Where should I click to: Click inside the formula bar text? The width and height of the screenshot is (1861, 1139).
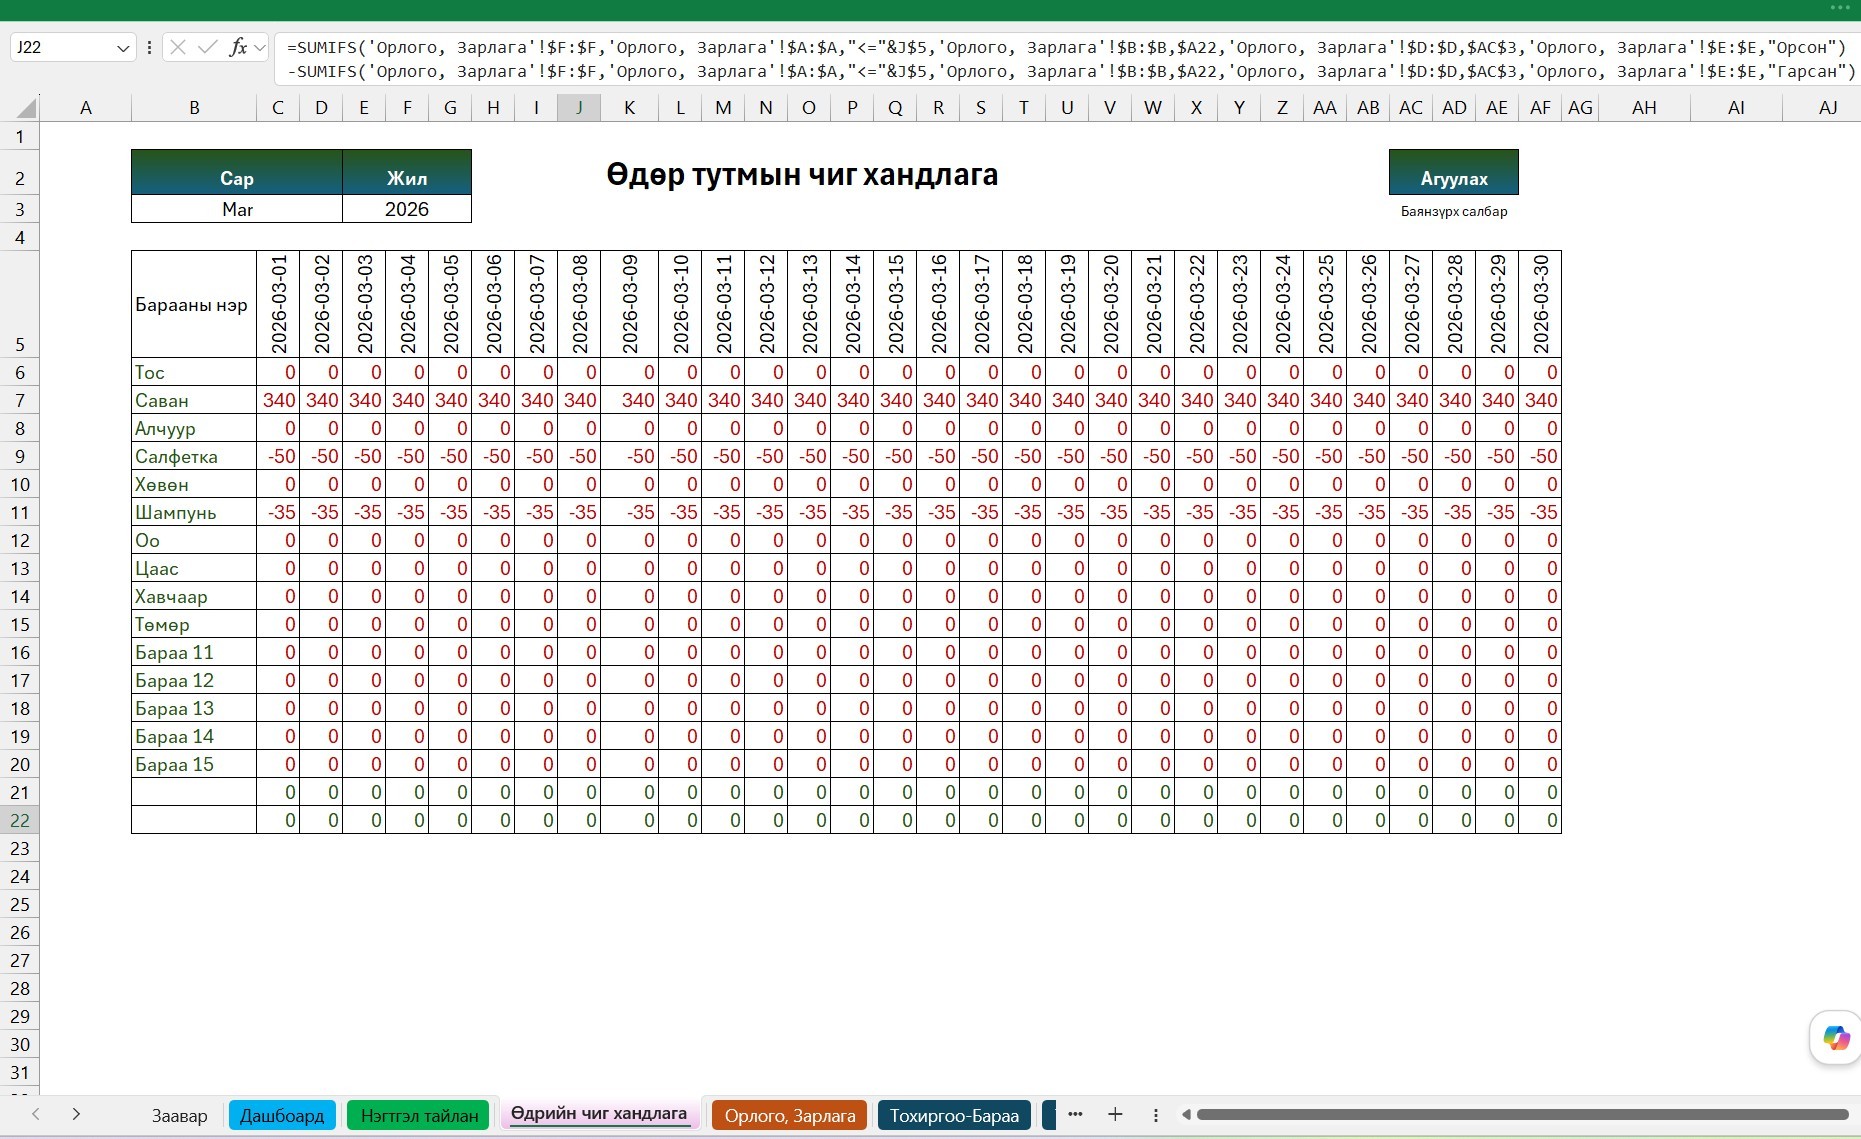pyautogui.click(x=1066, y=59)
